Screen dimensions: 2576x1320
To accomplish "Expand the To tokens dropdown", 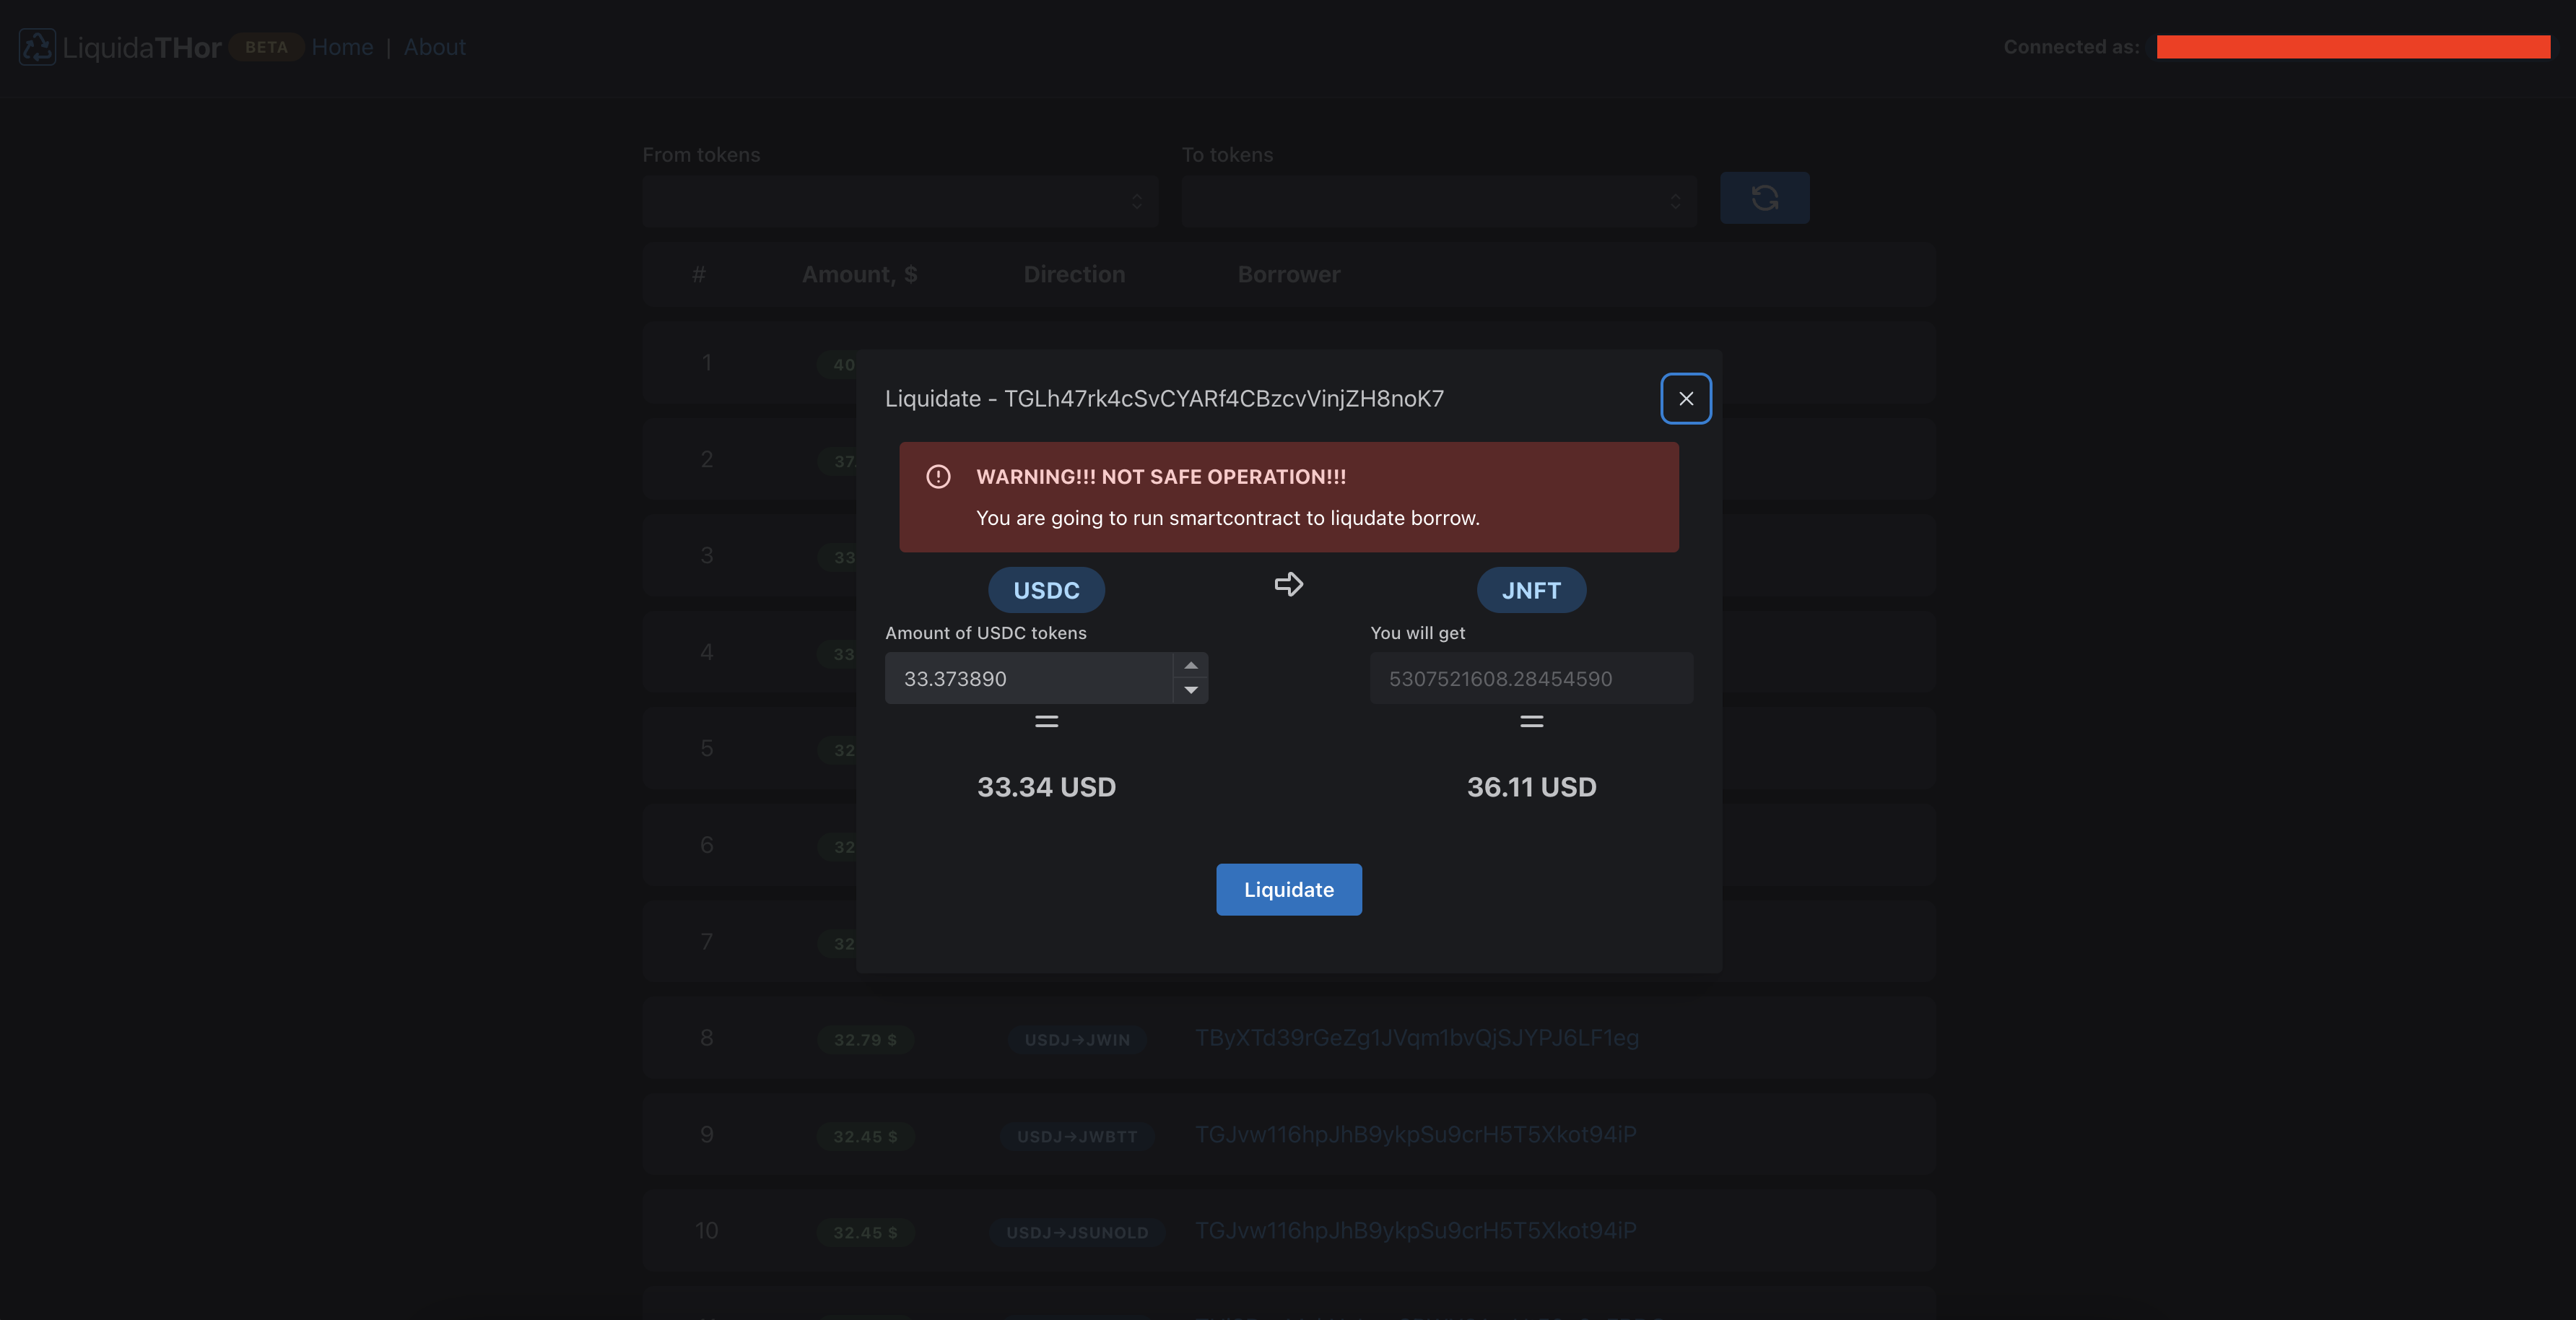I will pyautogui.click(x=1438, y=202).
